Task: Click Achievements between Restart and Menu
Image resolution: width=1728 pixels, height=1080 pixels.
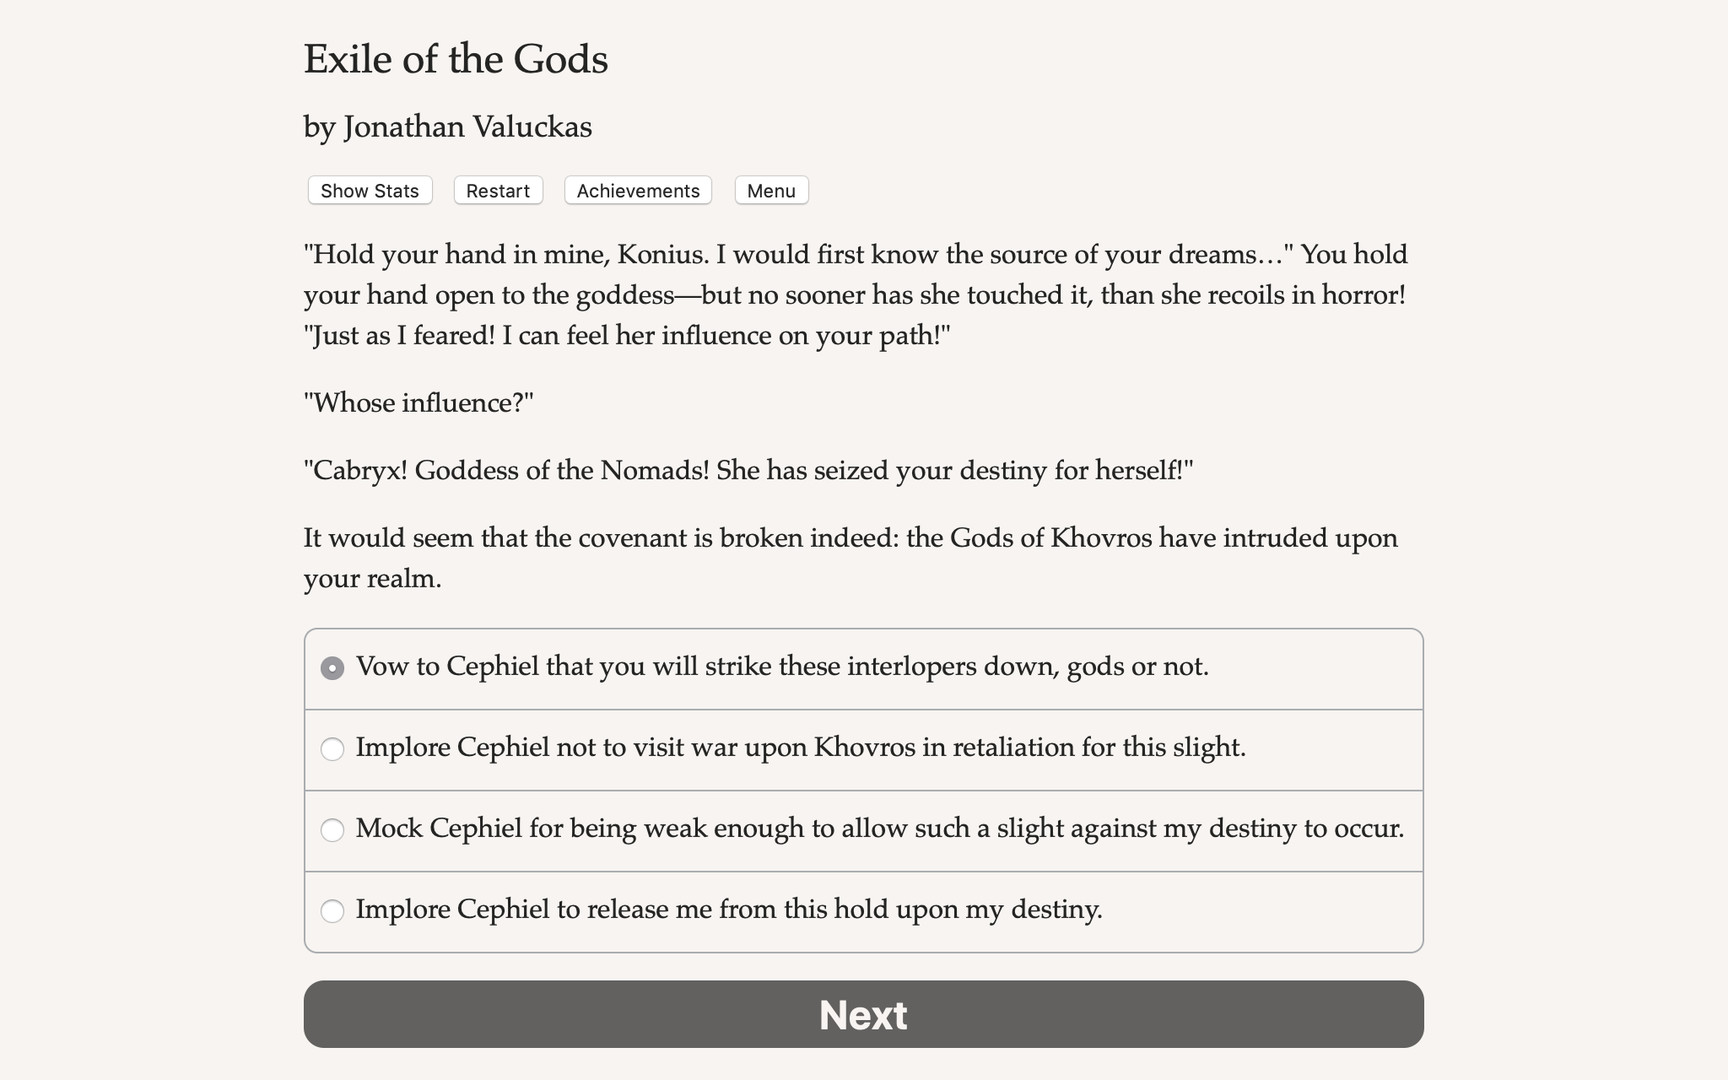Action: (x=637, y=190)
